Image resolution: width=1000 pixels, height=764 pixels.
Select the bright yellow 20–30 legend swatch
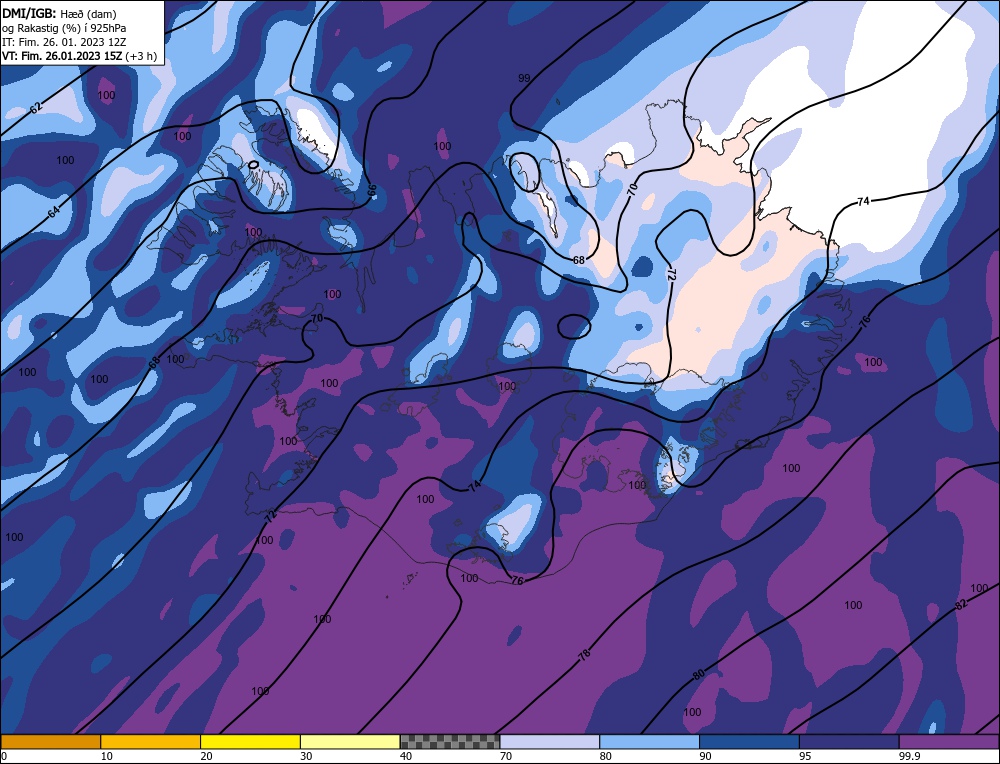click(x=250, y=742)
